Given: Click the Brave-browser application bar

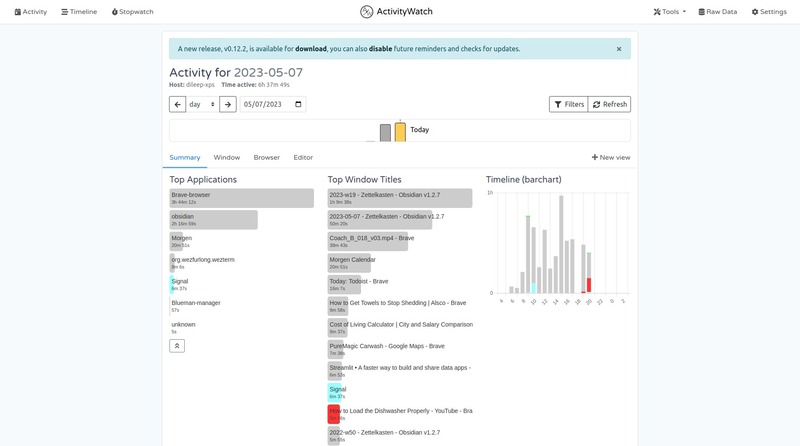Looking at the screenshot, I should pos(241,198).
